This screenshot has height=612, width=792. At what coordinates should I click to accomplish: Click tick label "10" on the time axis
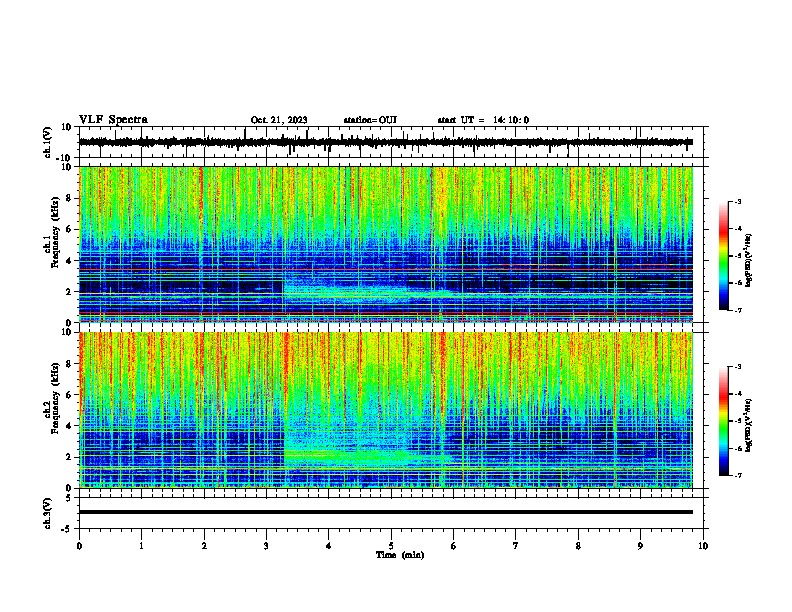click(703, 546)
